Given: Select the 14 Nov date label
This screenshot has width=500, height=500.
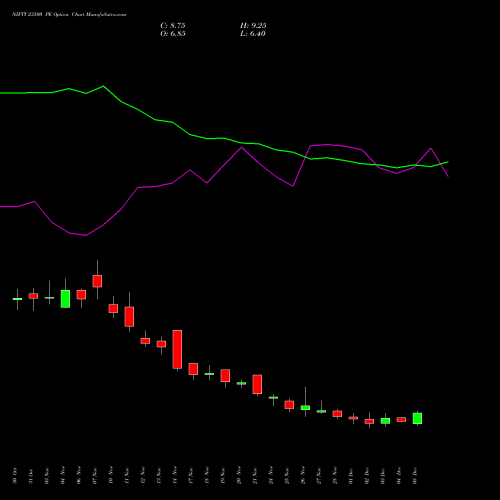Looking at the screenshot, I should (x=175, y=476).
